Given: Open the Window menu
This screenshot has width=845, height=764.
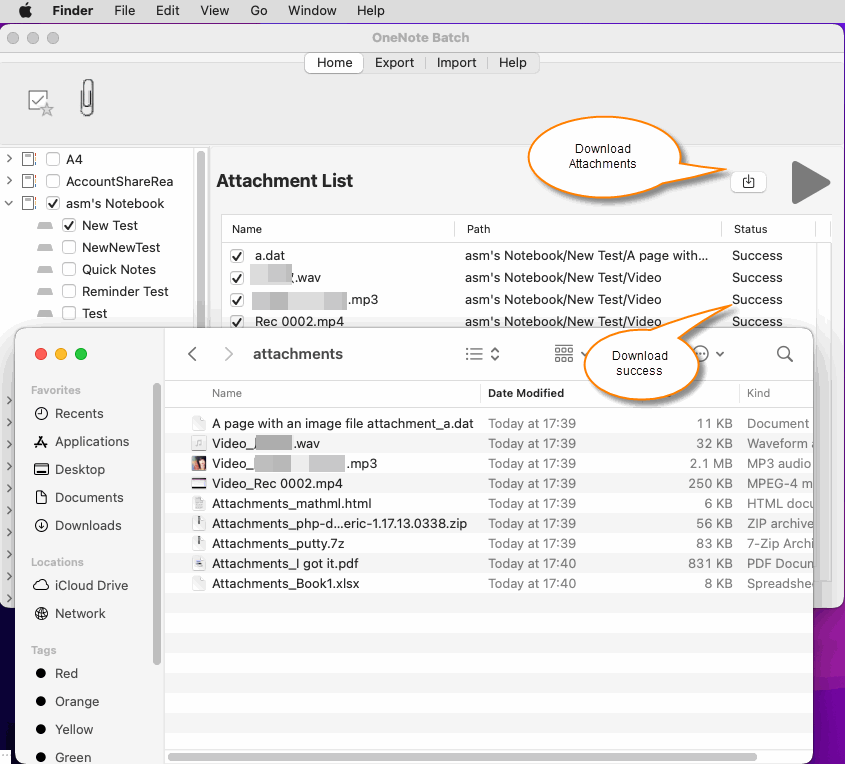Looking at the screenshot, I should click(312, 10).
